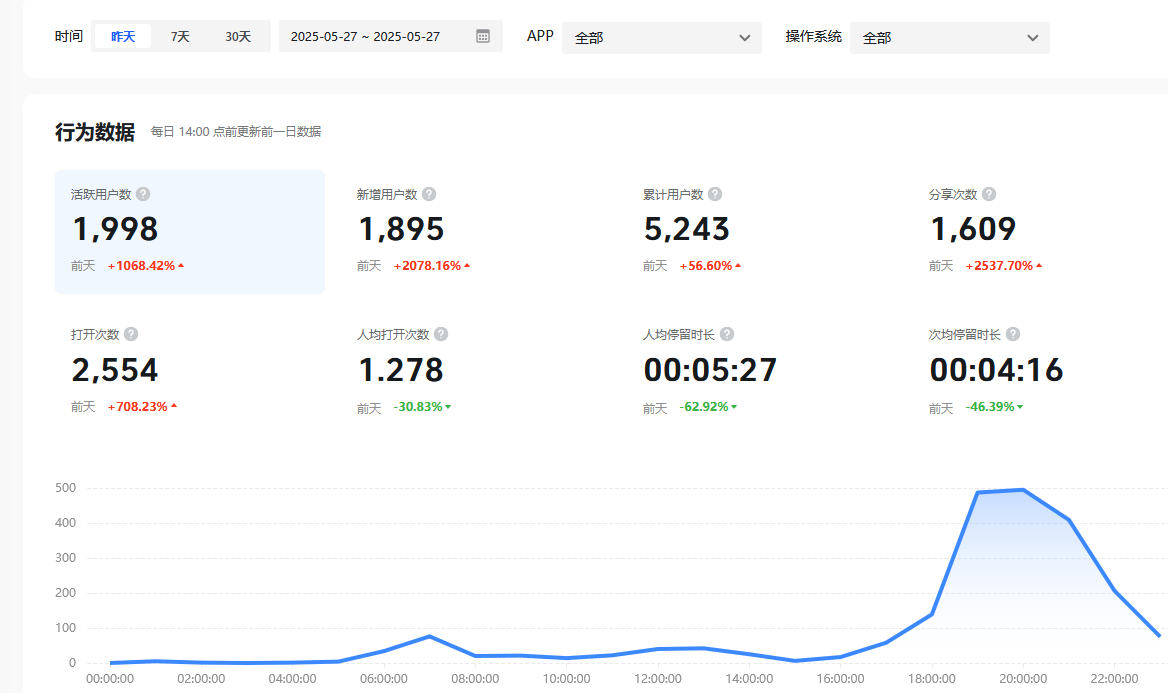Select the 打开次数 card showing 2,554

click(x=189, y=373)
